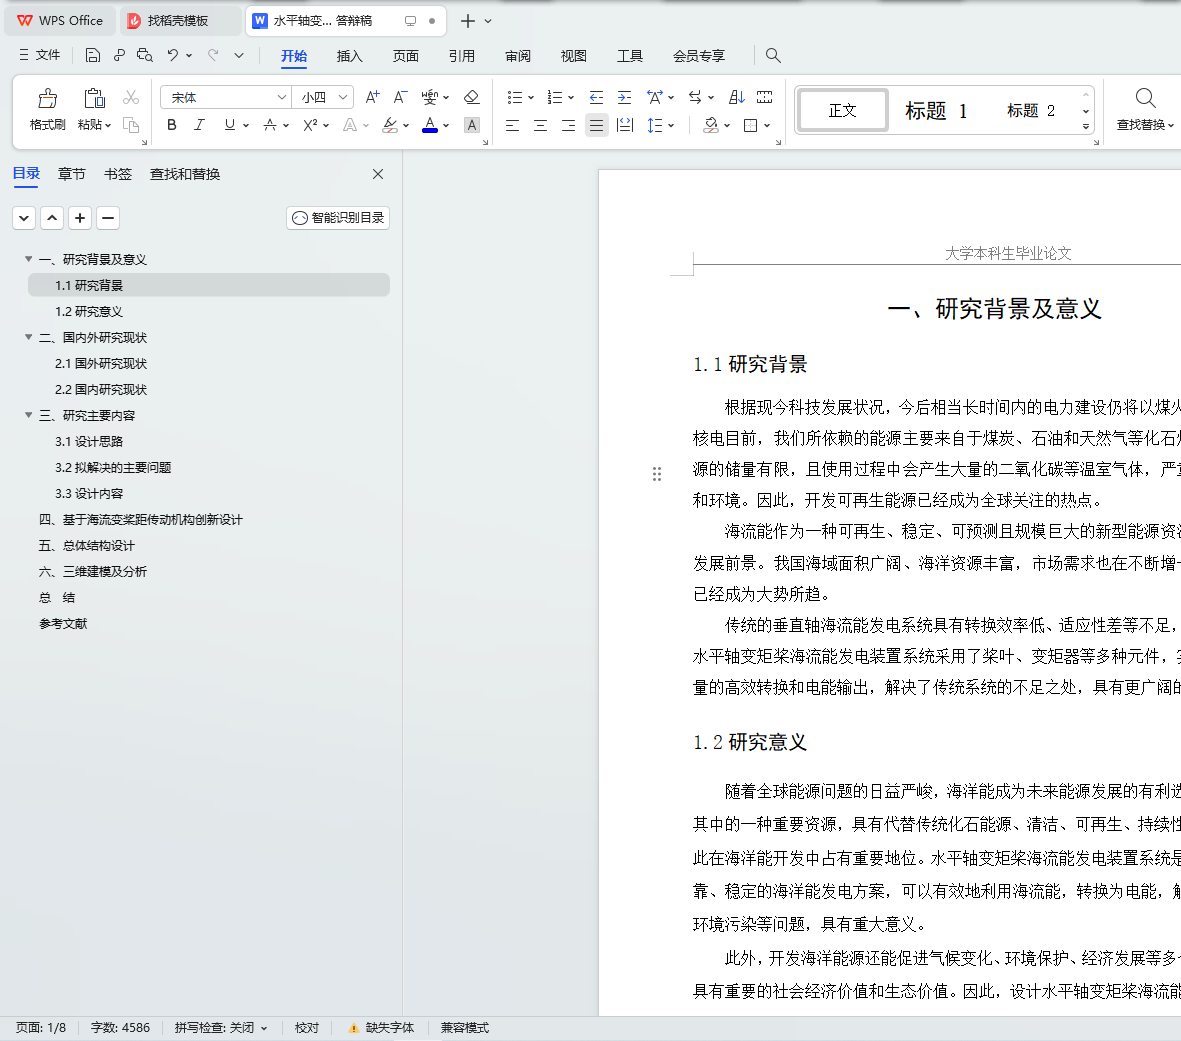1181x1041 pixels.
Task: Jump to 3.2 拟解决的主要问题 in outline
Action: click(113, 467)
